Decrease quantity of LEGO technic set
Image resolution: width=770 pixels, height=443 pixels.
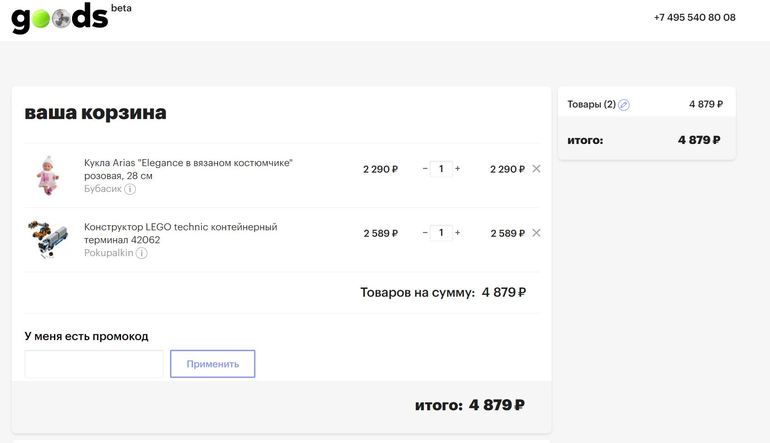click(x=425, y=233)
